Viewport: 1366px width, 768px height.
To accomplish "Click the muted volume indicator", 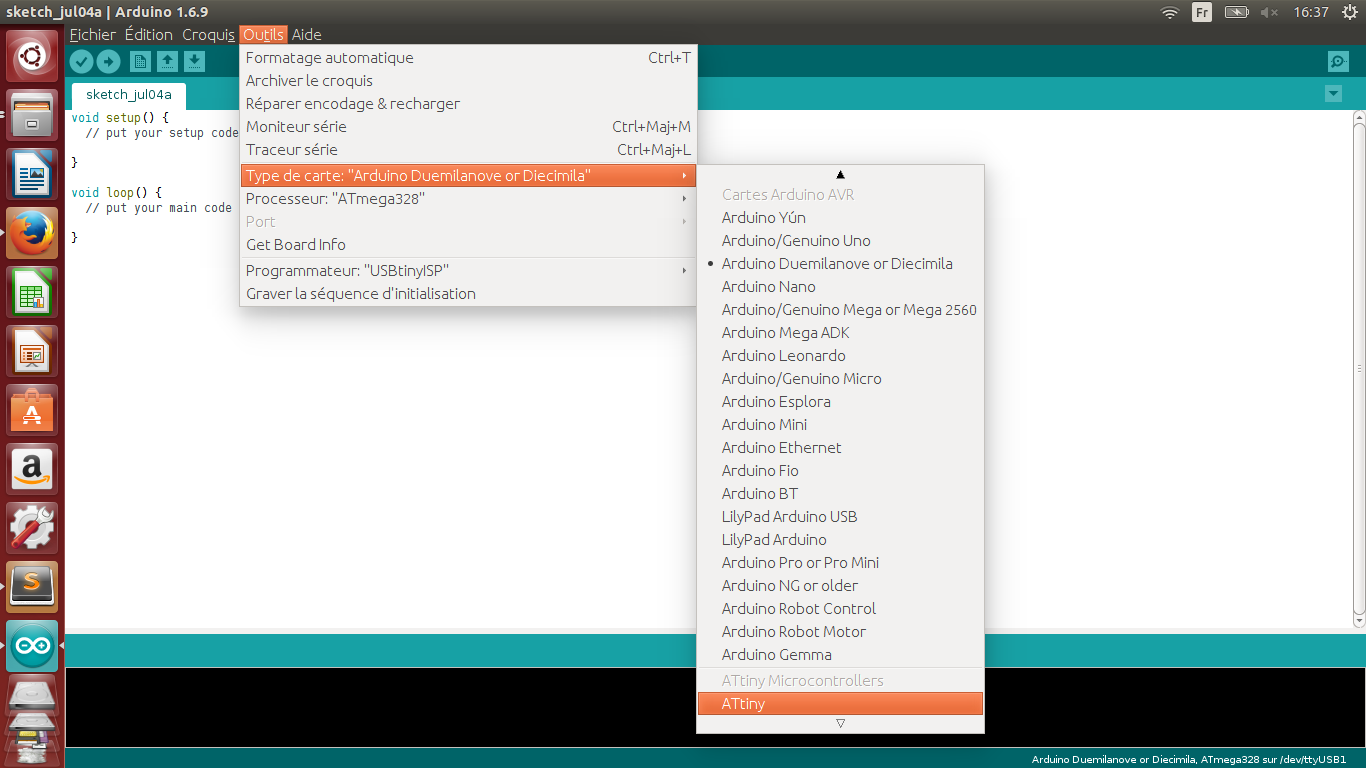I will [x=1269, y=12].
